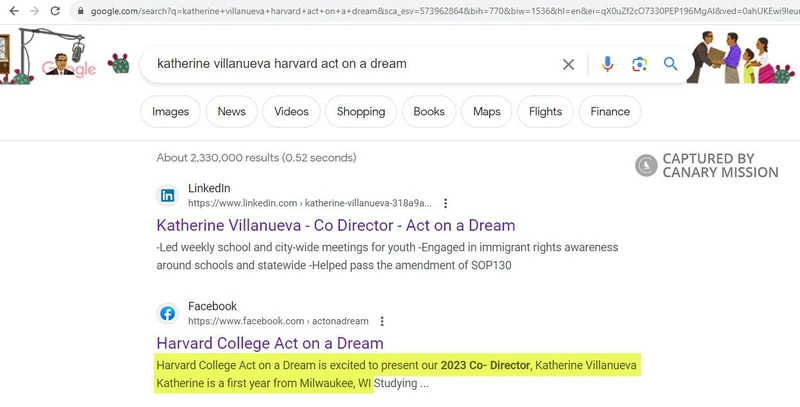This screenshot has height=407, width=800.
Task: Switch to the Videos filter
Action: pos(291,111)
